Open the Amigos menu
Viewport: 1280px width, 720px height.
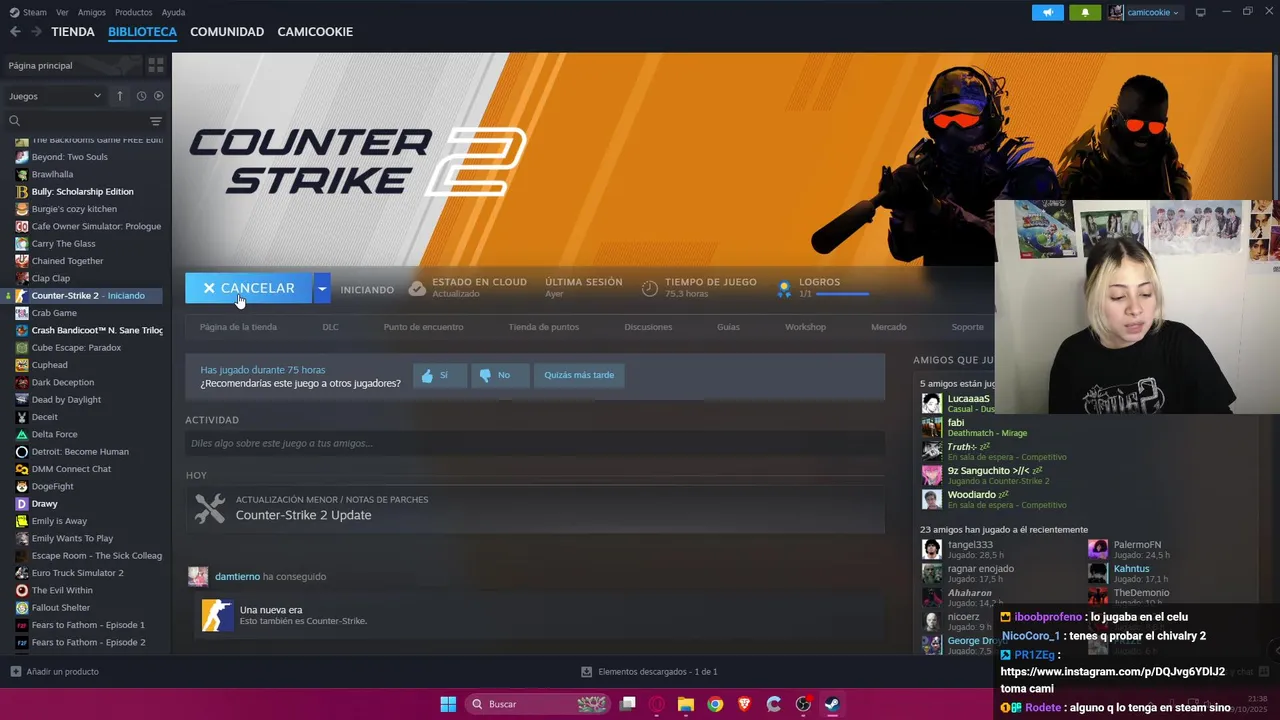coord(92,12)
